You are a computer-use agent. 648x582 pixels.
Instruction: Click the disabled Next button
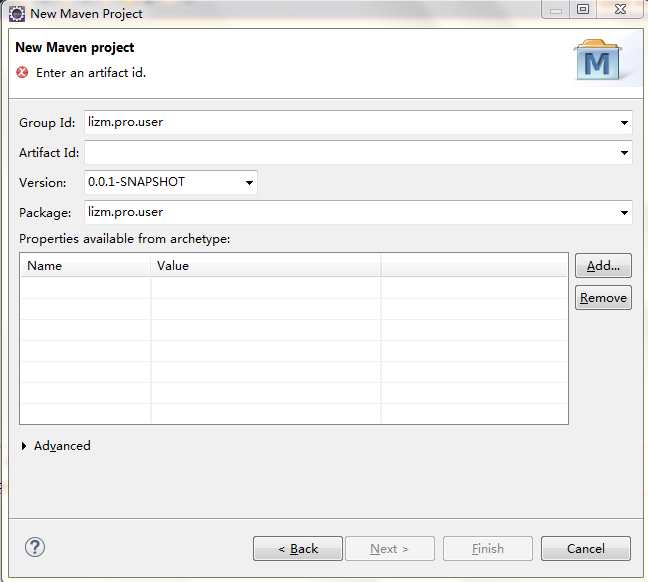(x=390, y=549)
